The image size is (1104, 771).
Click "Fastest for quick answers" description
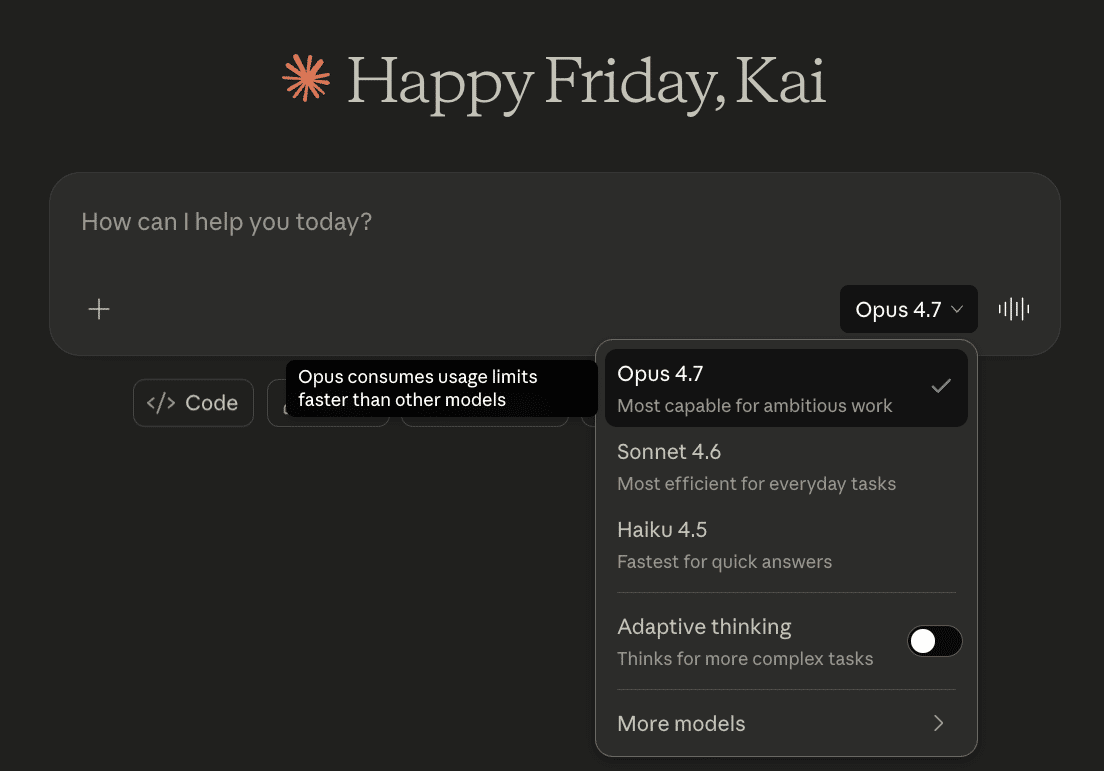[724, 562]
